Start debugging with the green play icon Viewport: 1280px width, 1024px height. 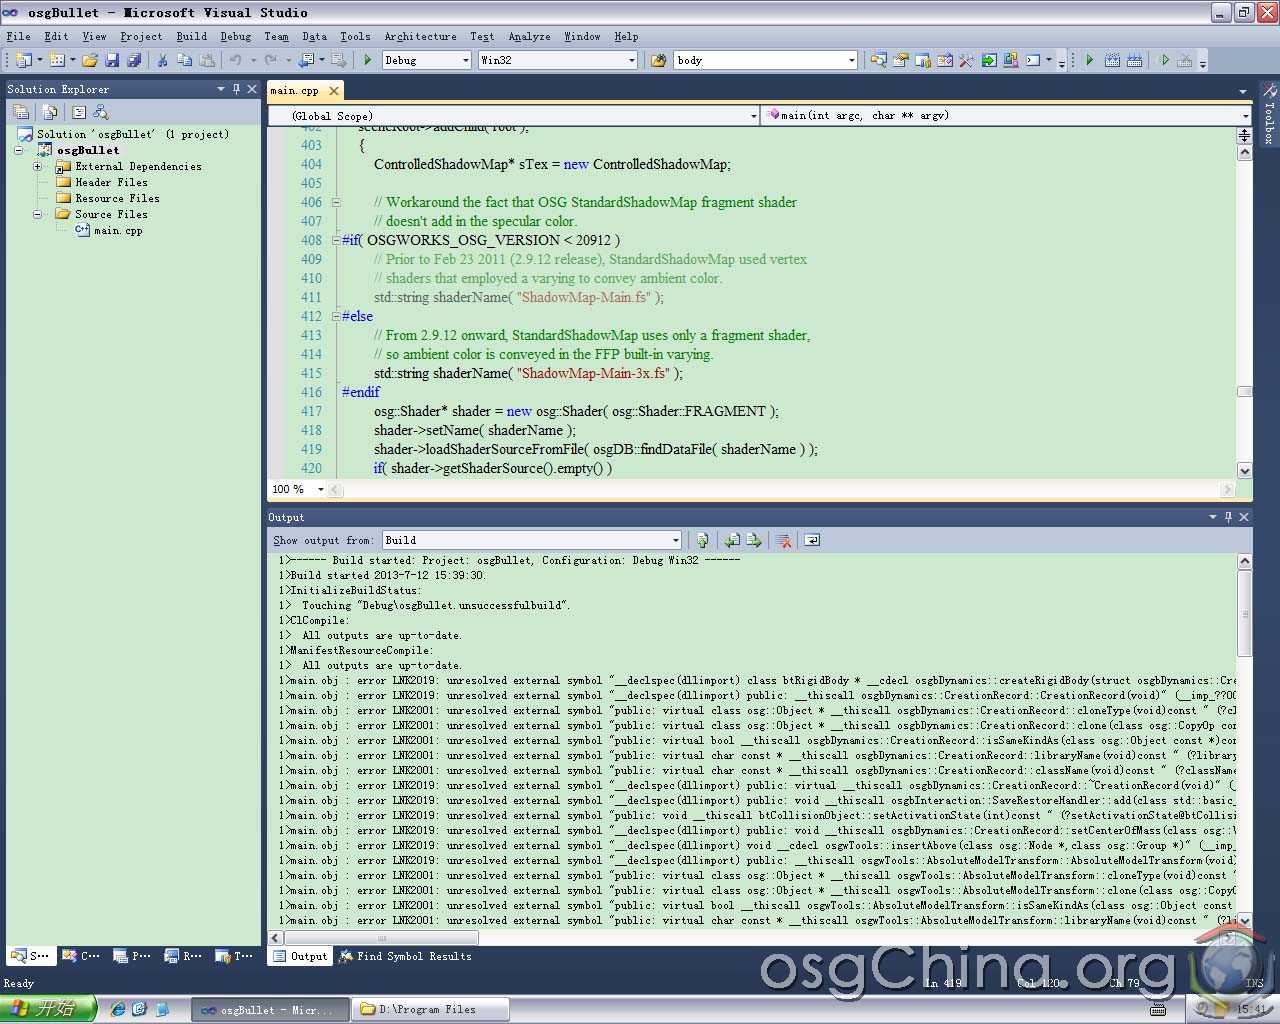tap(368, 60)
